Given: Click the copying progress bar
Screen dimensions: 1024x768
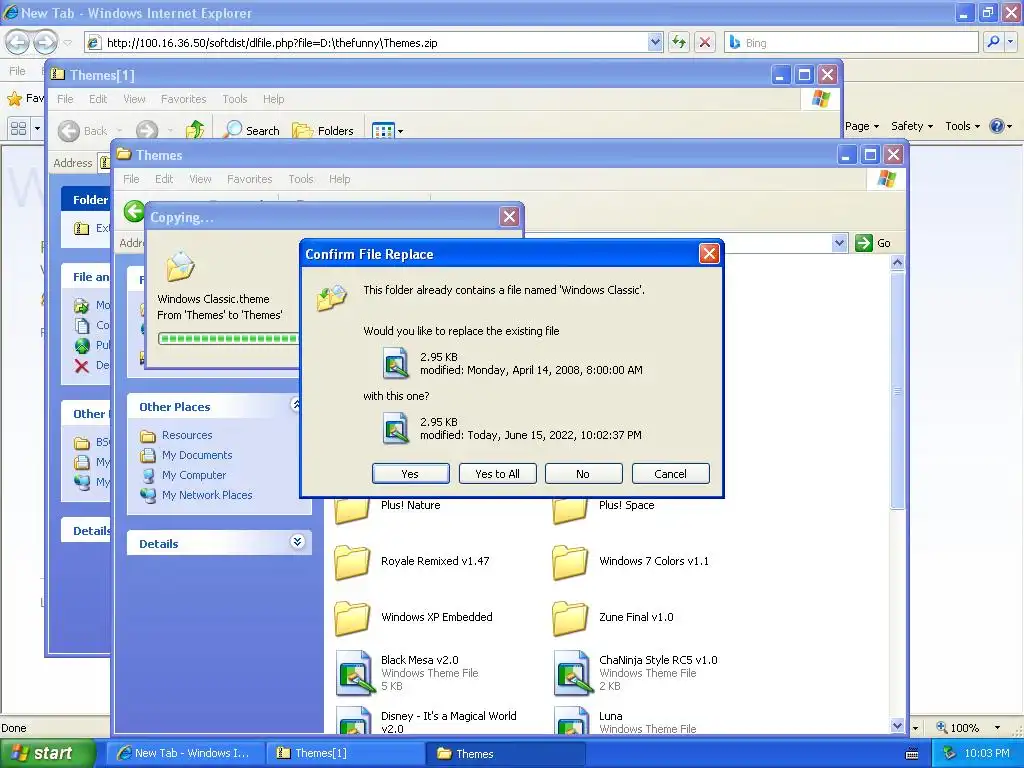Looking at the screenshot, I should tap(229, 338).
